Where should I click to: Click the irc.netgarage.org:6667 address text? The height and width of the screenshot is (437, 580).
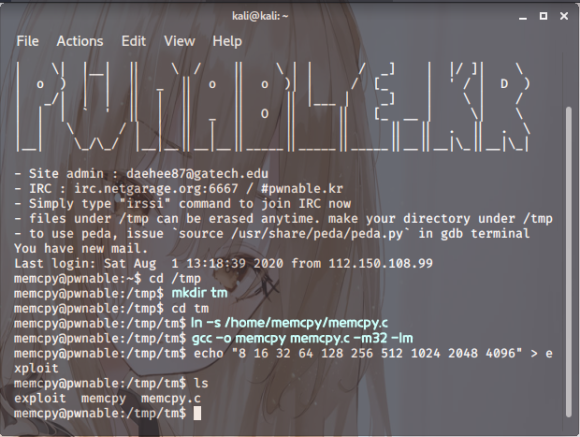click(156, 189)
